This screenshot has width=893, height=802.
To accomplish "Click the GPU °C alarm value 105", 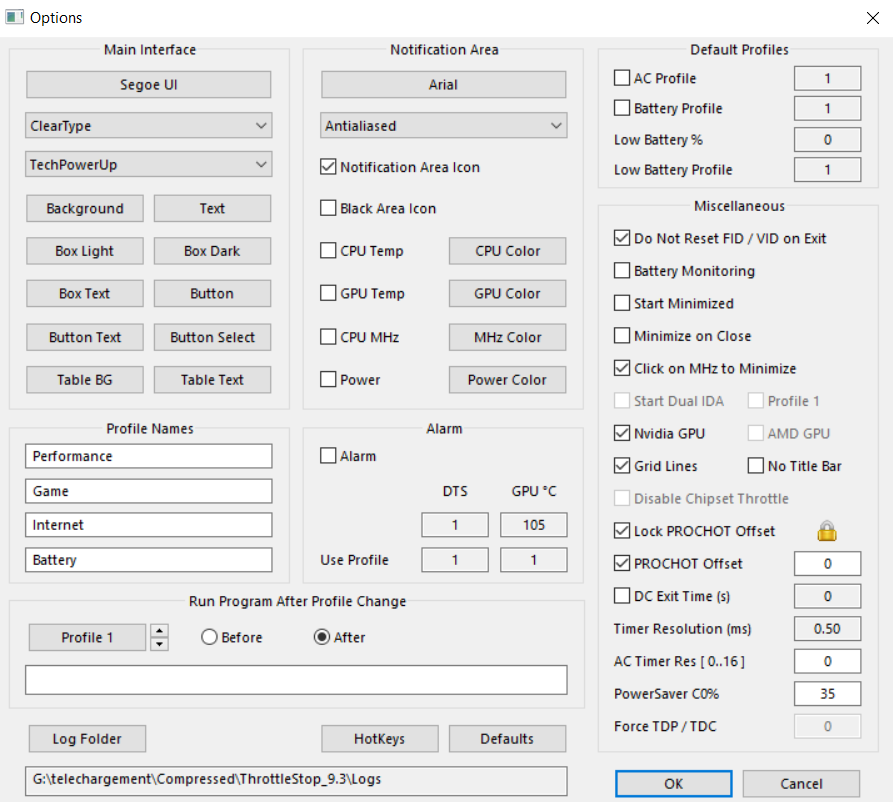I will 534,525.
